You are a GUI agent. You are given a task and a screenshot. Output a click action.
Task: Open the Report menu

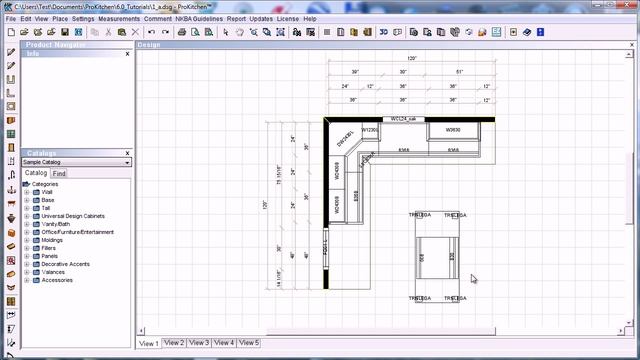click(236, 19)
